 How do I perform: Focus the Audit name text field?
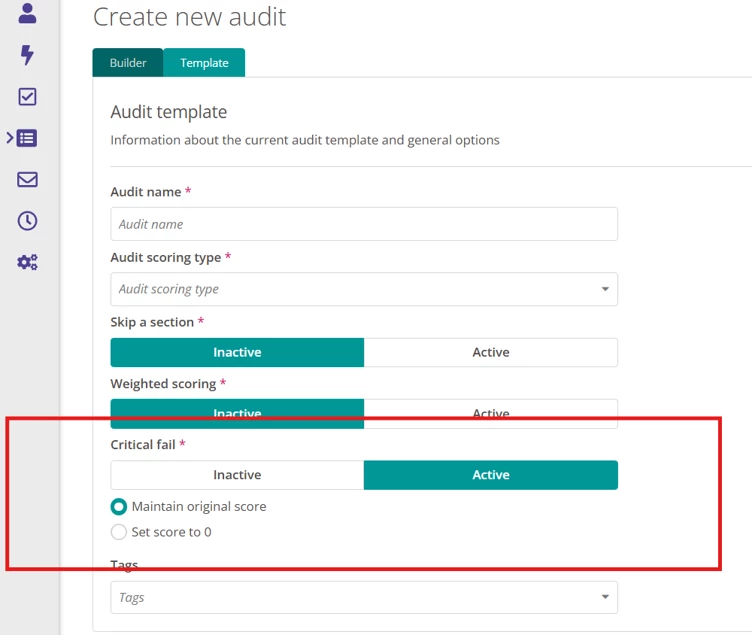(364, 224)
